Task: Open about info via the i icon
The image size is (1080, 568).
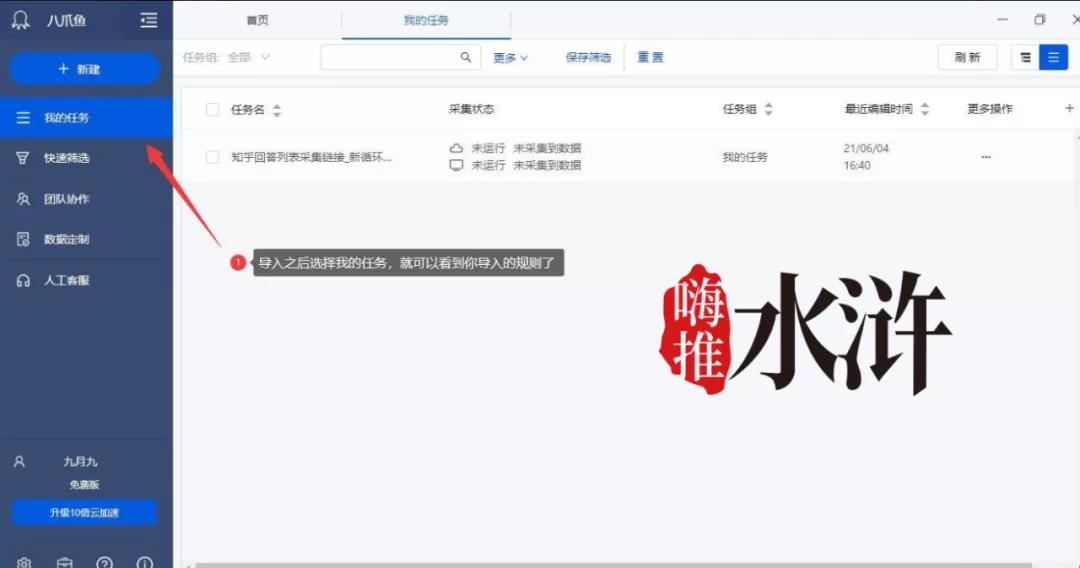Action: point(145,562)
